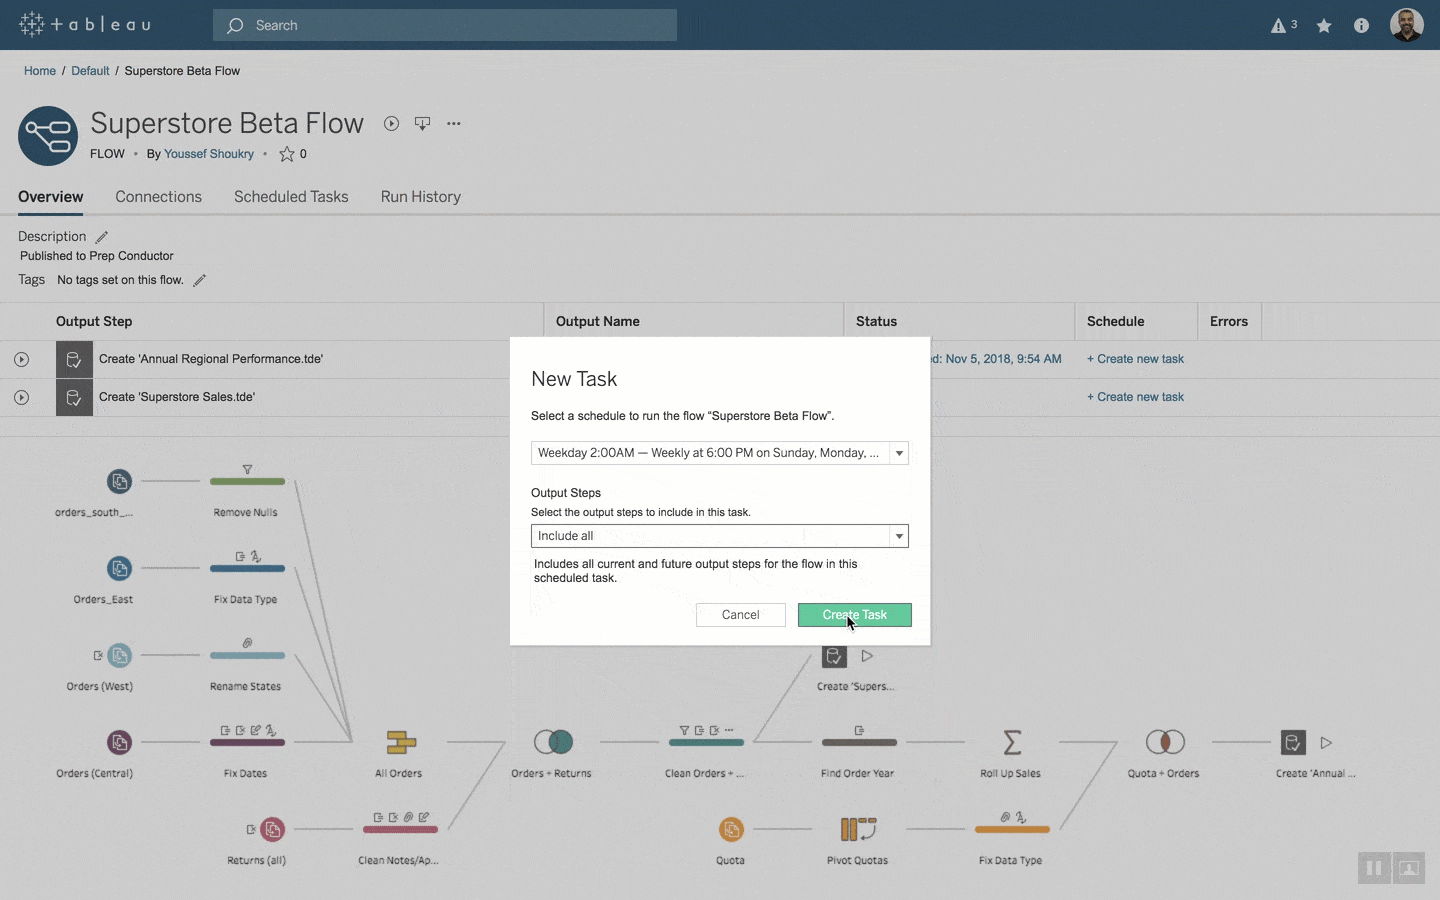Edit the Description using the pencil icon

(101, 237)
